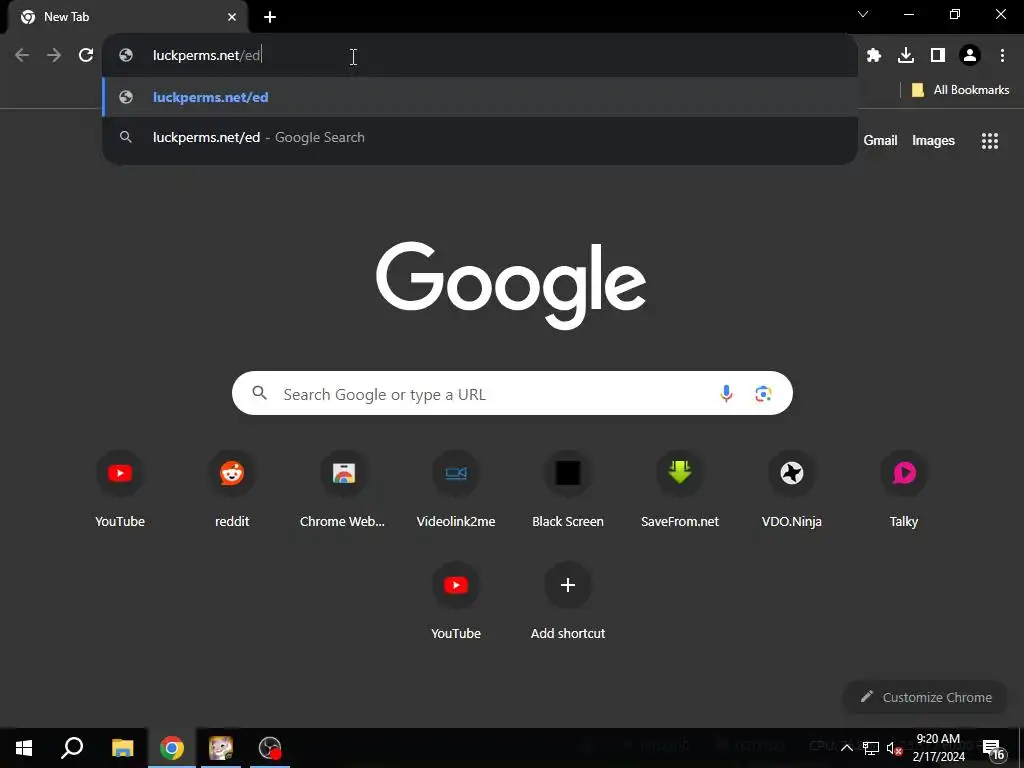Open the OBS Studio taskbar icon
The width and height of the screenshot is (1024, 768).
click(270, 748)
